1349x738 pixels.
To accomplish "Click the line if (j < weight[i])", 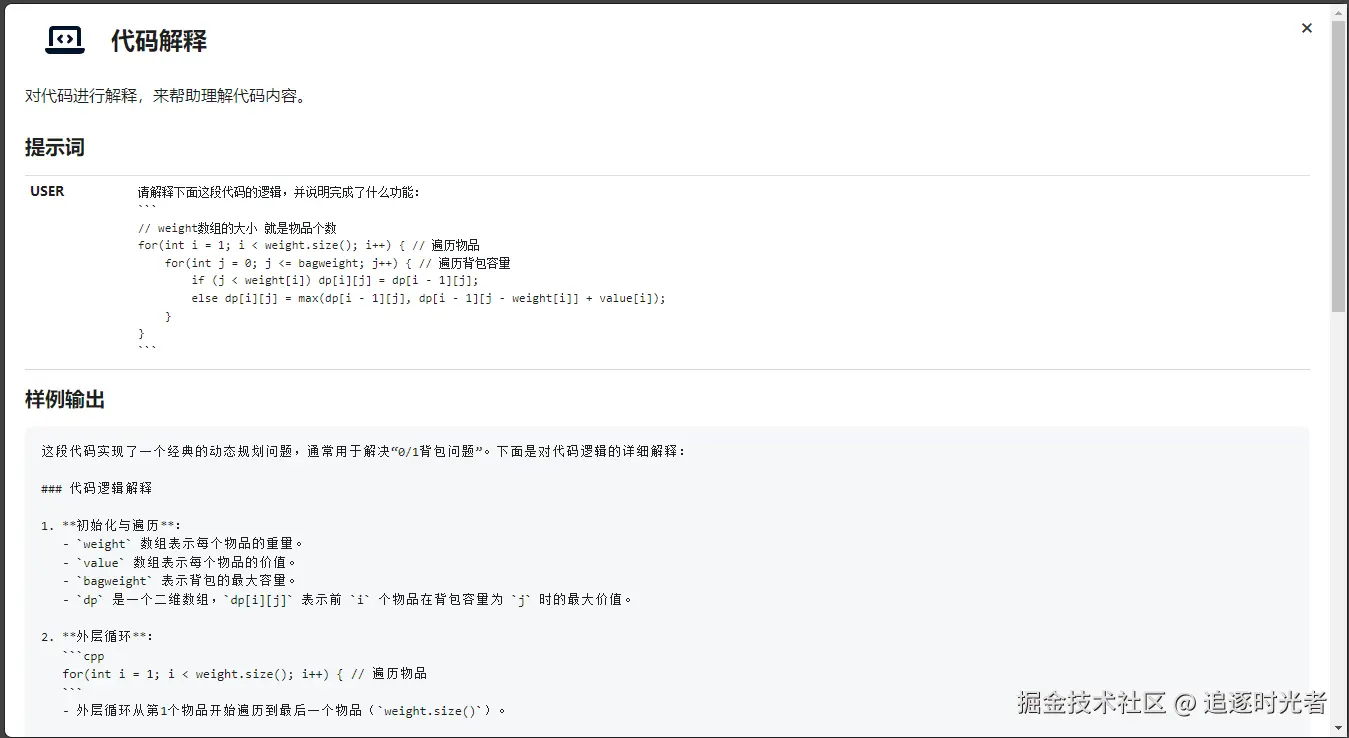I will point(335,281).
